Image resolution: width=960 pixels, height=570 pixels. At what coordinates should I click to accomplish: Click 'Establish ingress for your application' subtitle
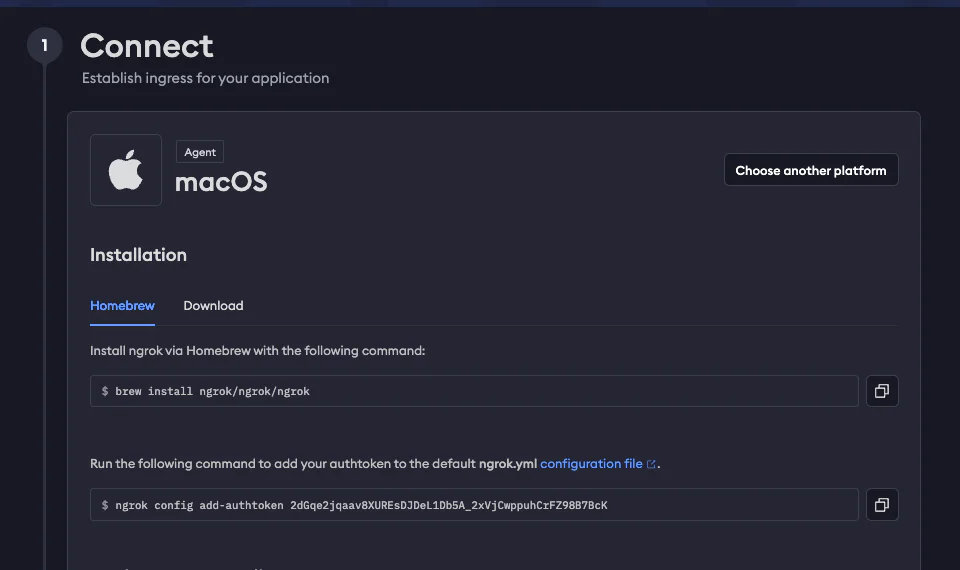(206, 78)
